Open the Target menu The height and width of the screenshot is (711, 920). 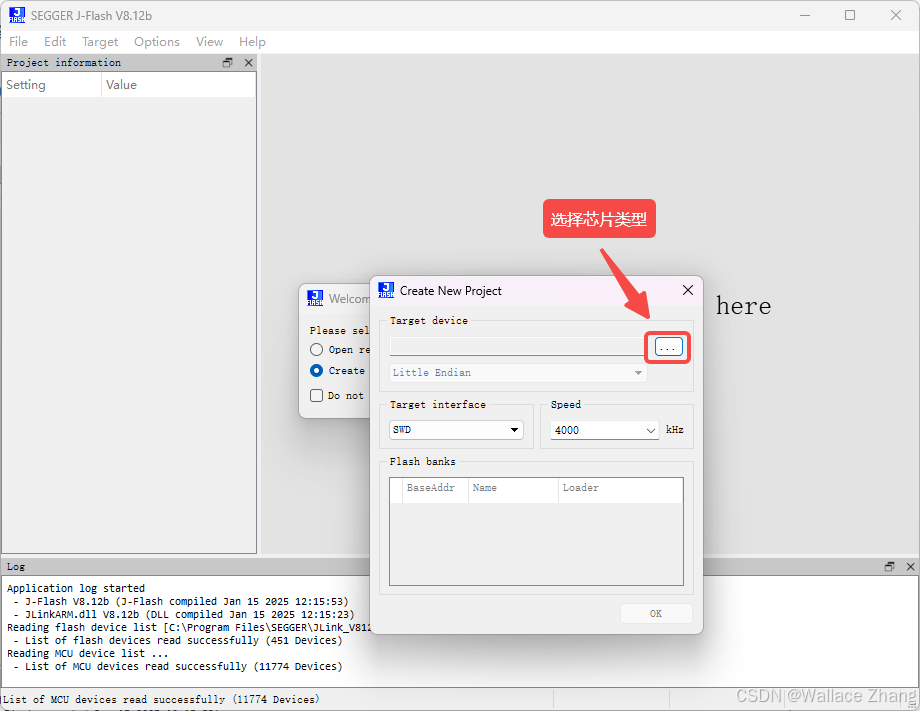point(100,42)
